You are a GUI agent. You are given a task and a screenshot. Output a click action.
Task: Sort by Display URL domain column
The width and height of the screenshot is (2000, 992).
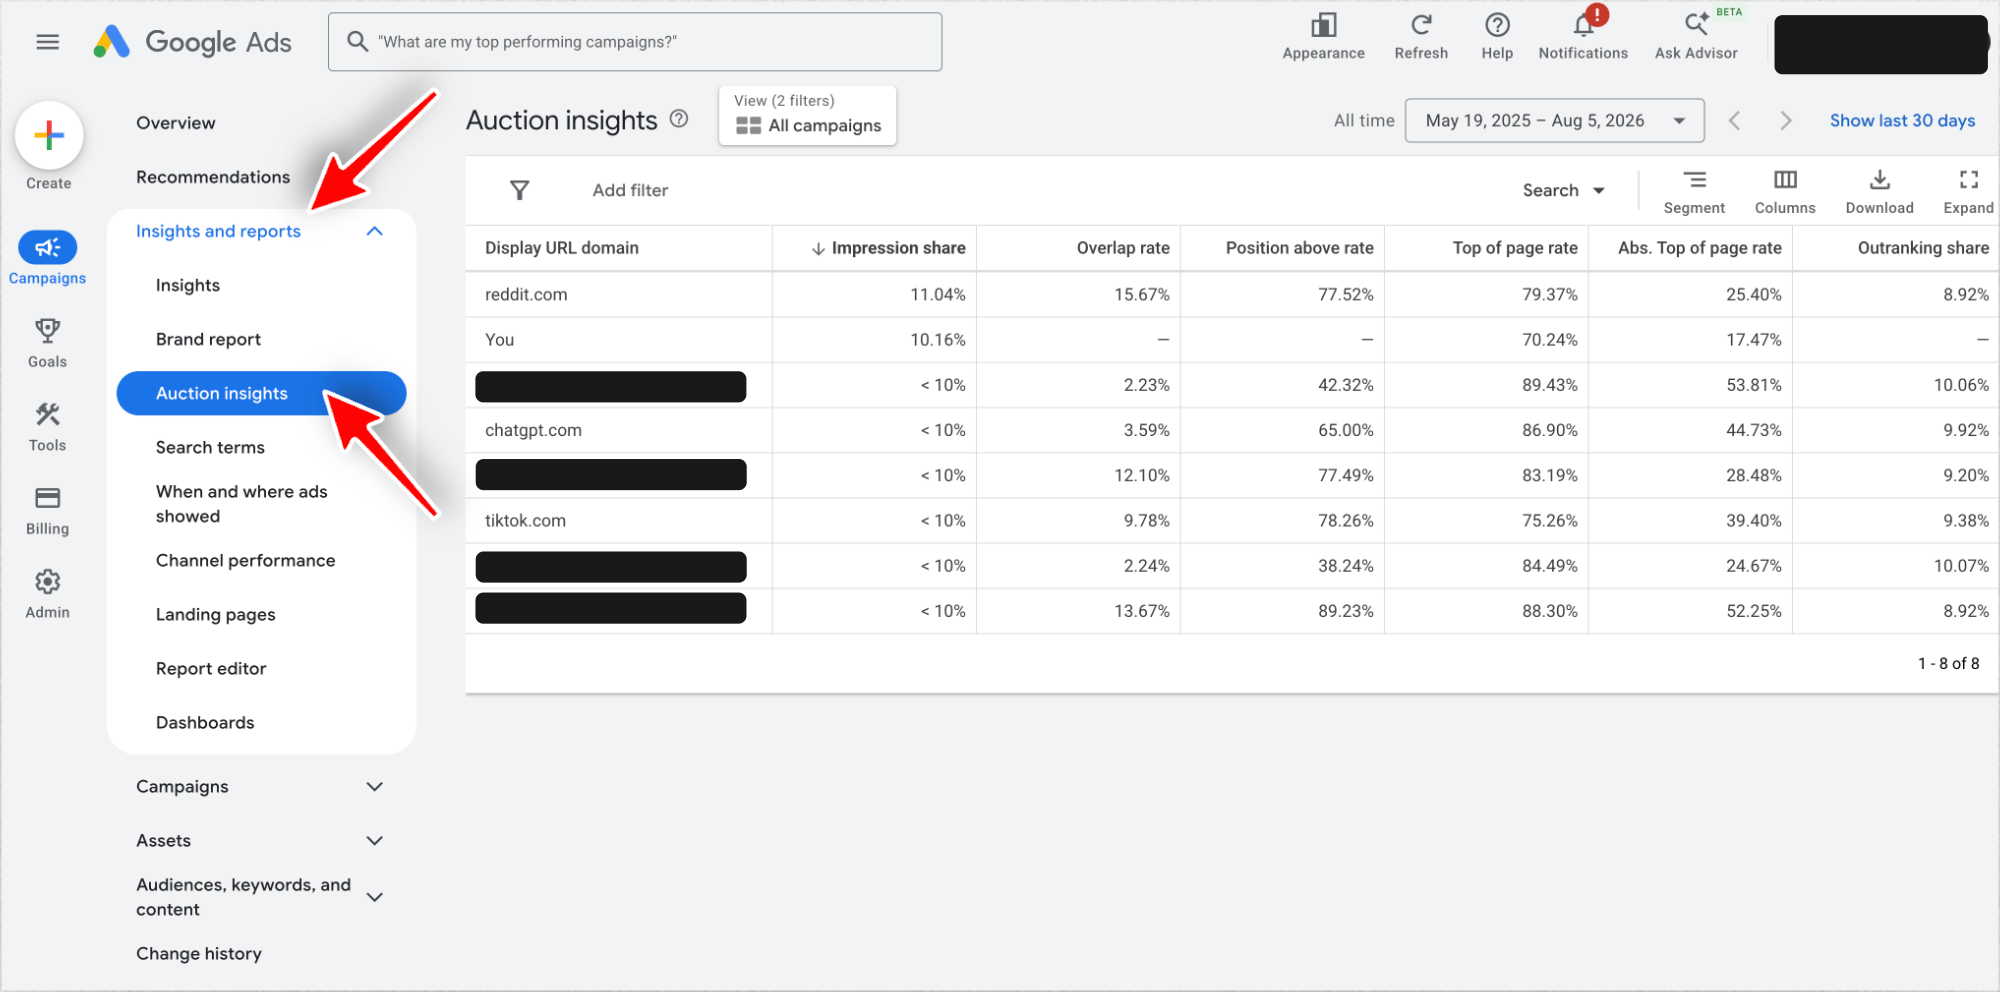point(562,248)
